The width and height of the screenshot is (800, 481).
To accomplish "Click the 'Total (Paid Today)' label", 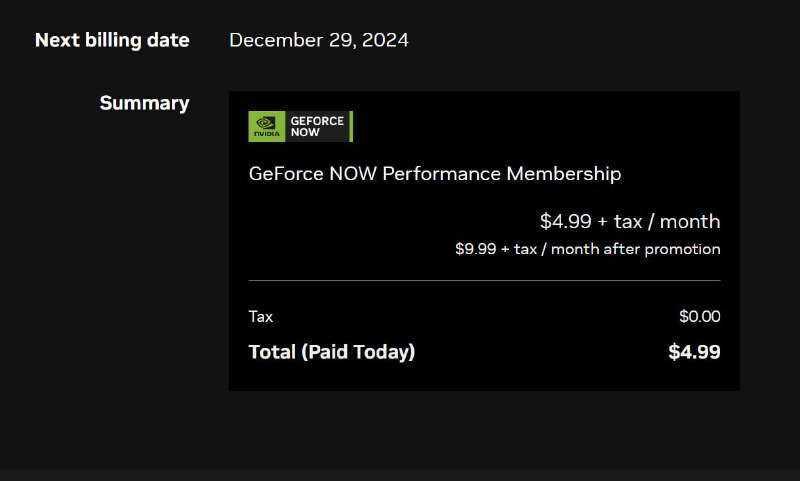I will (332, 352).
